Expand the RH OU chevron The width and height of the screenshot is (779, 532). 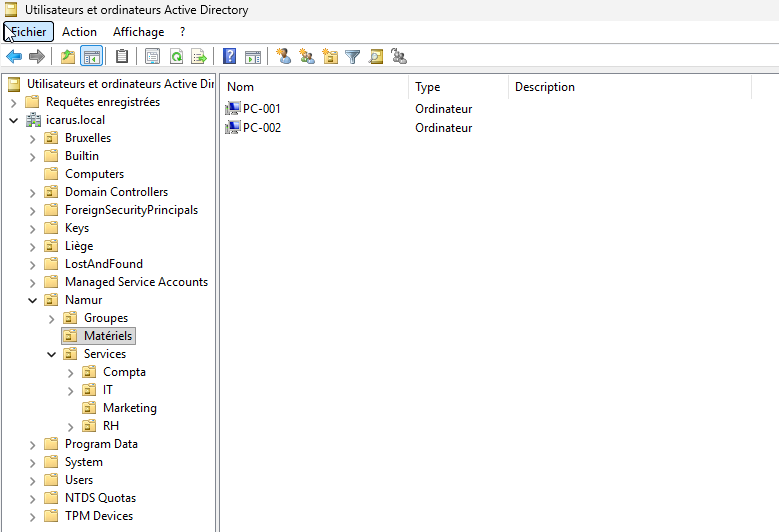click(71, 427)
